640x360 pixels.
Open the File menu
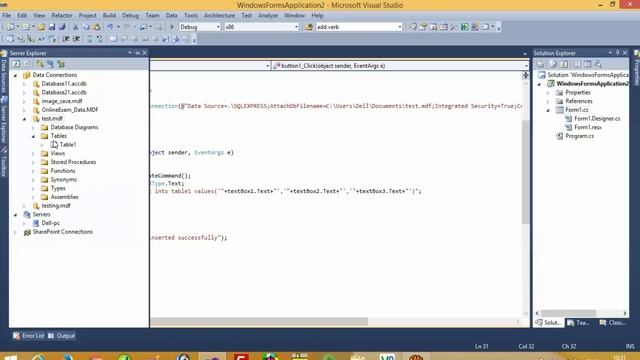click(x=7, y=16)
